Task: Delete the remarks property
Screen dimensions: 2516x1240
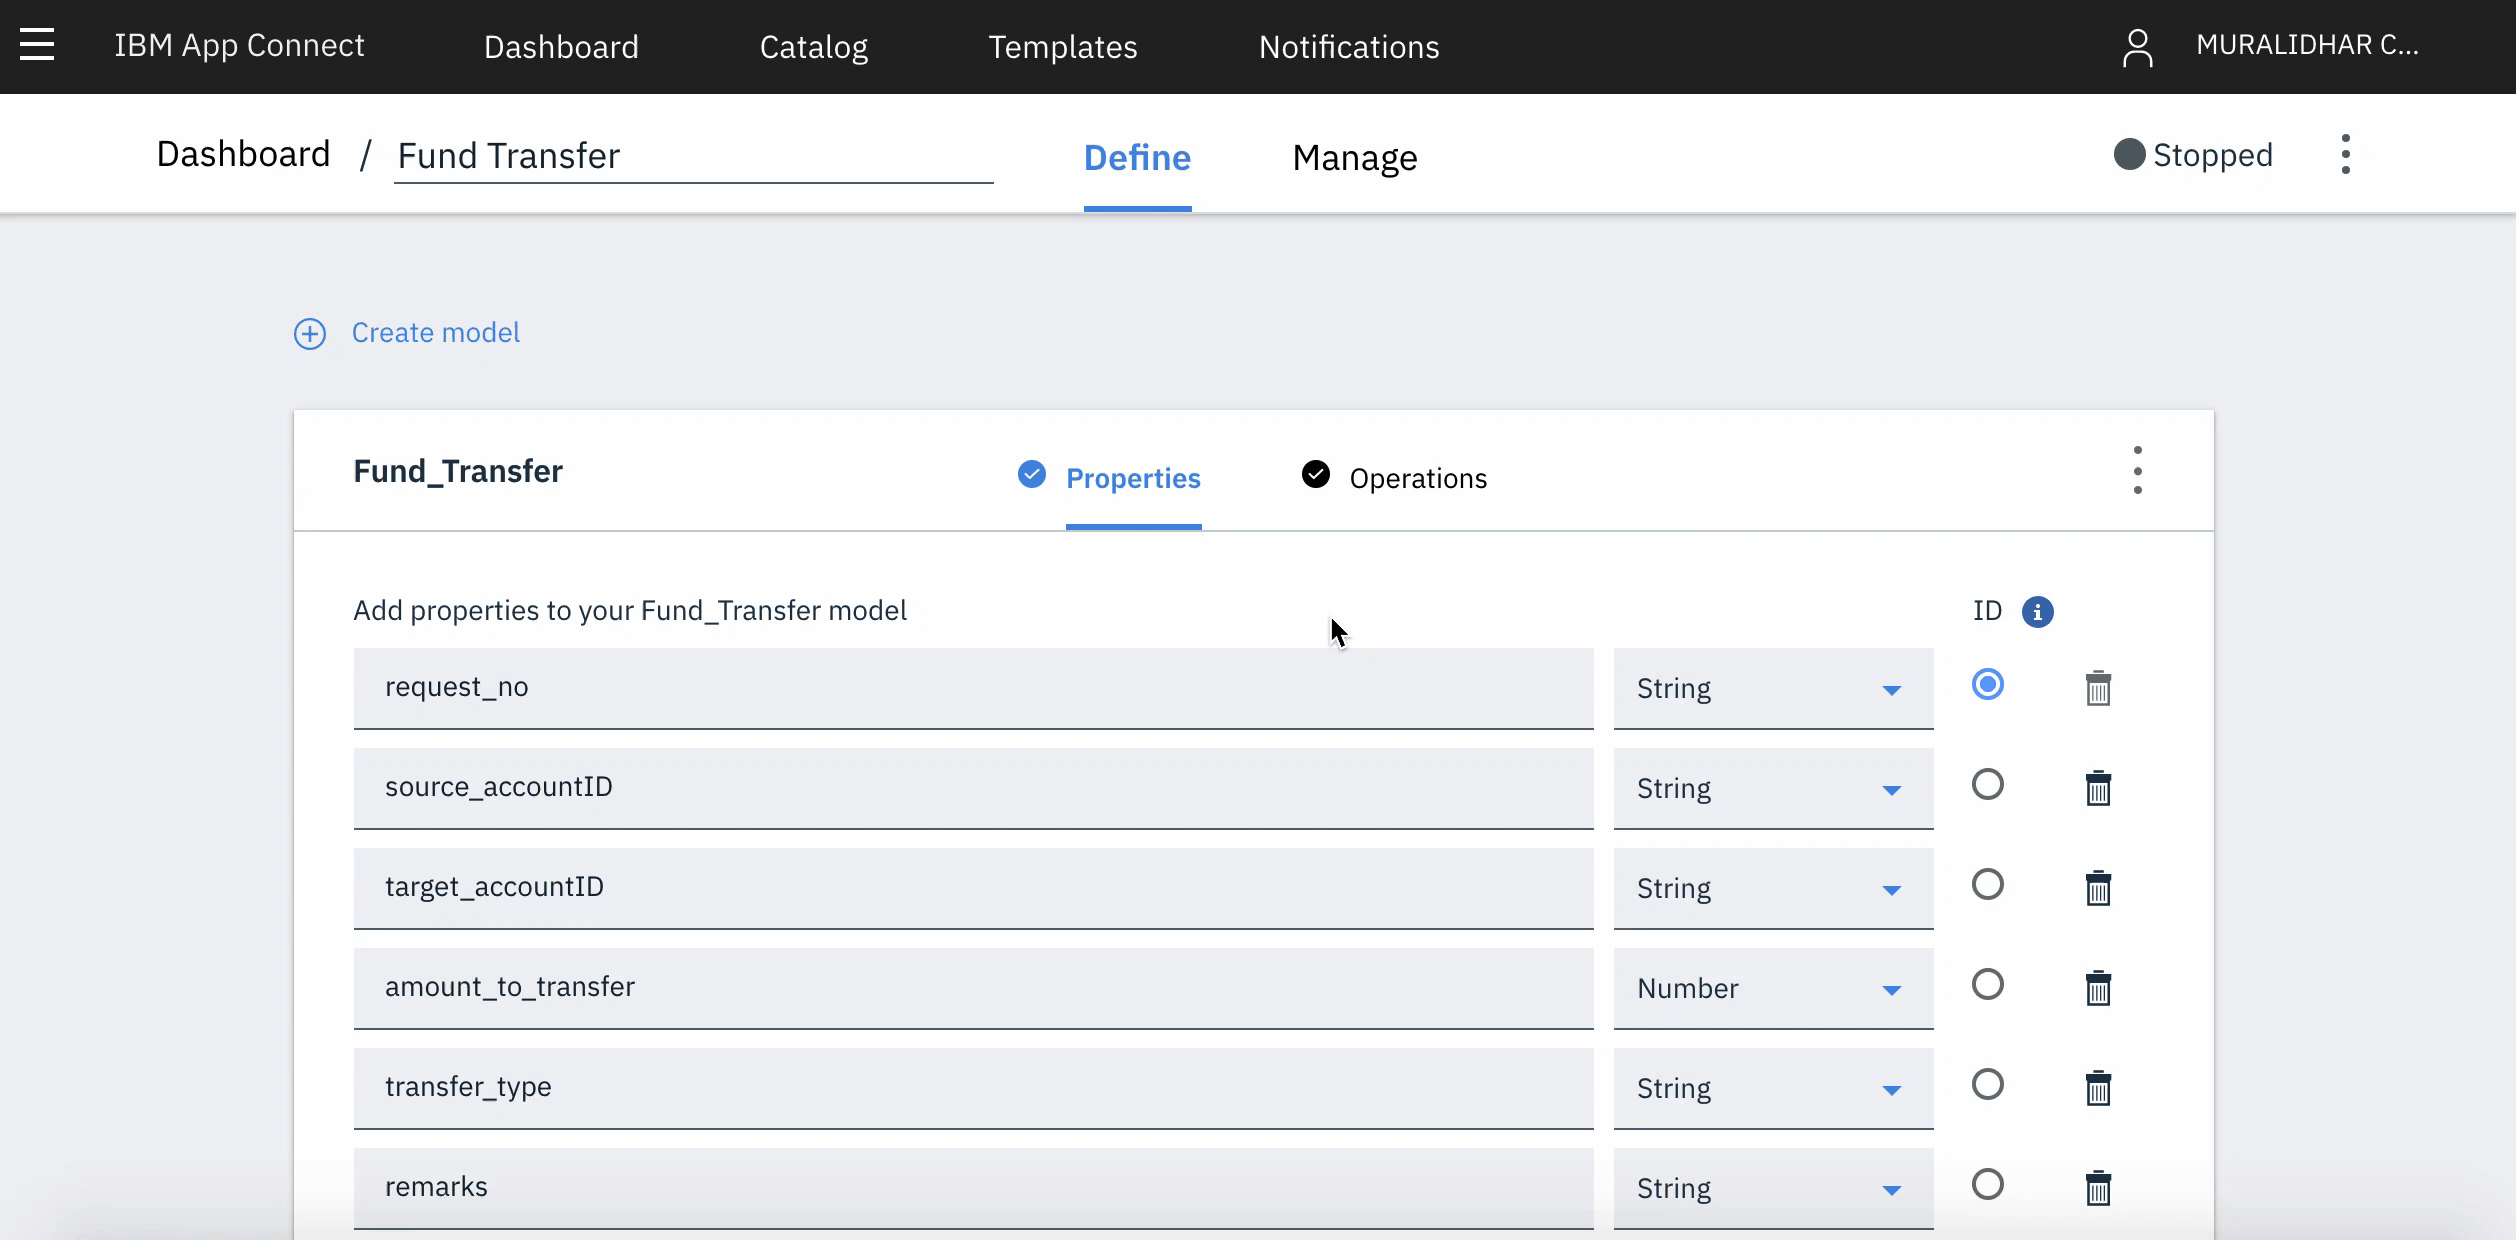Action: coord(2098,1188)
